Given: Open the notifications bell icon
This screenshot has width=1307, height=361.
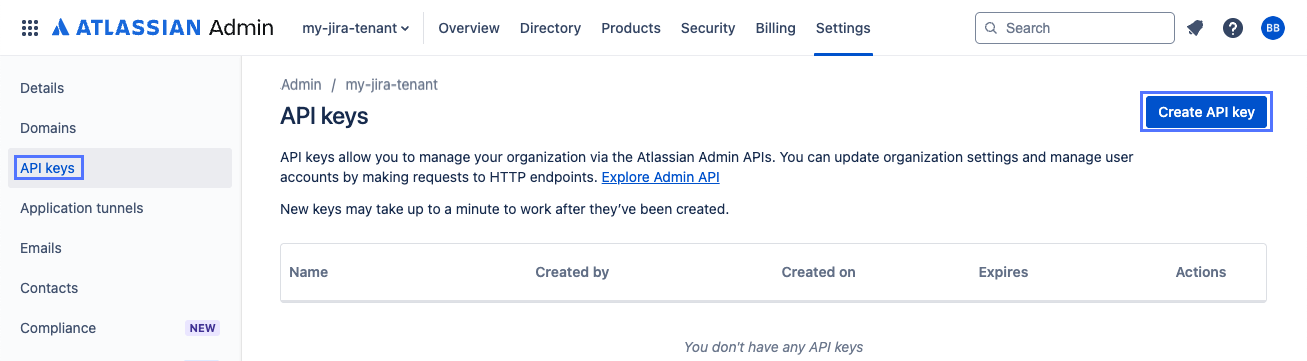Looking at the screenshot, I should [1195, 28].
